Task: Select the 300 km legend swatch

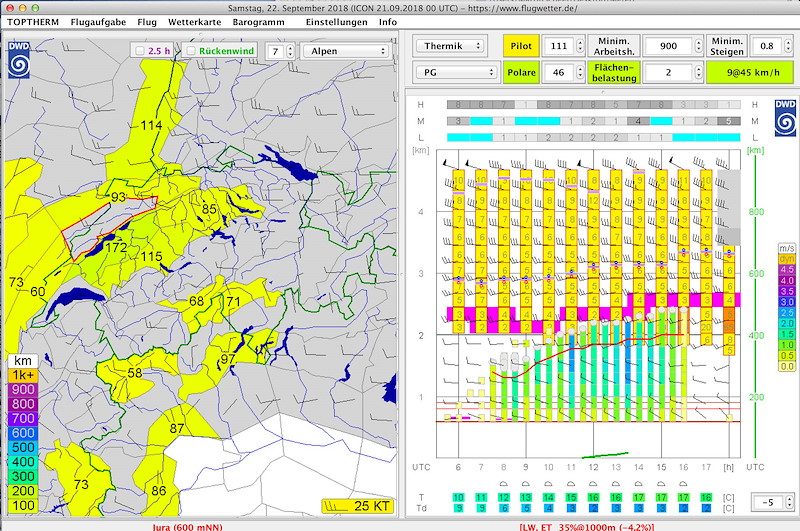Action: point(22,476)
